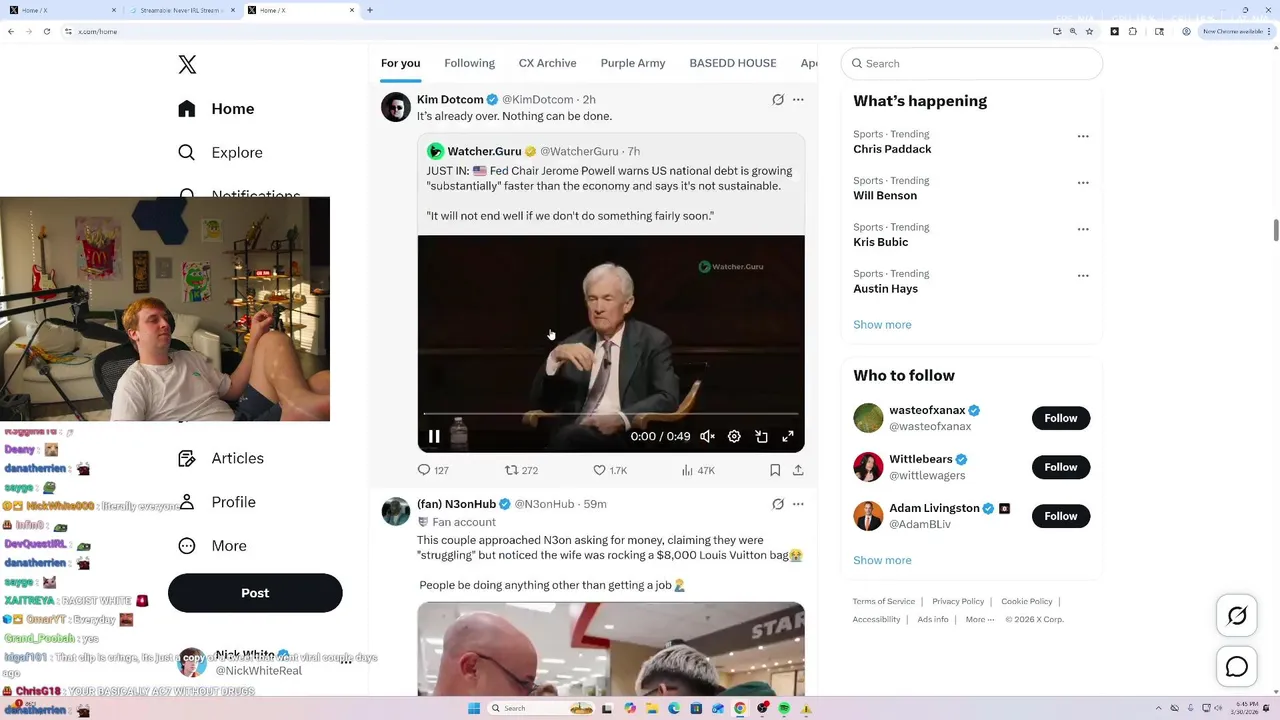Open trending topic Chris Paddack
This screenshot has width=1280, height=720.
pyautogui.click(x=892, y=149)
